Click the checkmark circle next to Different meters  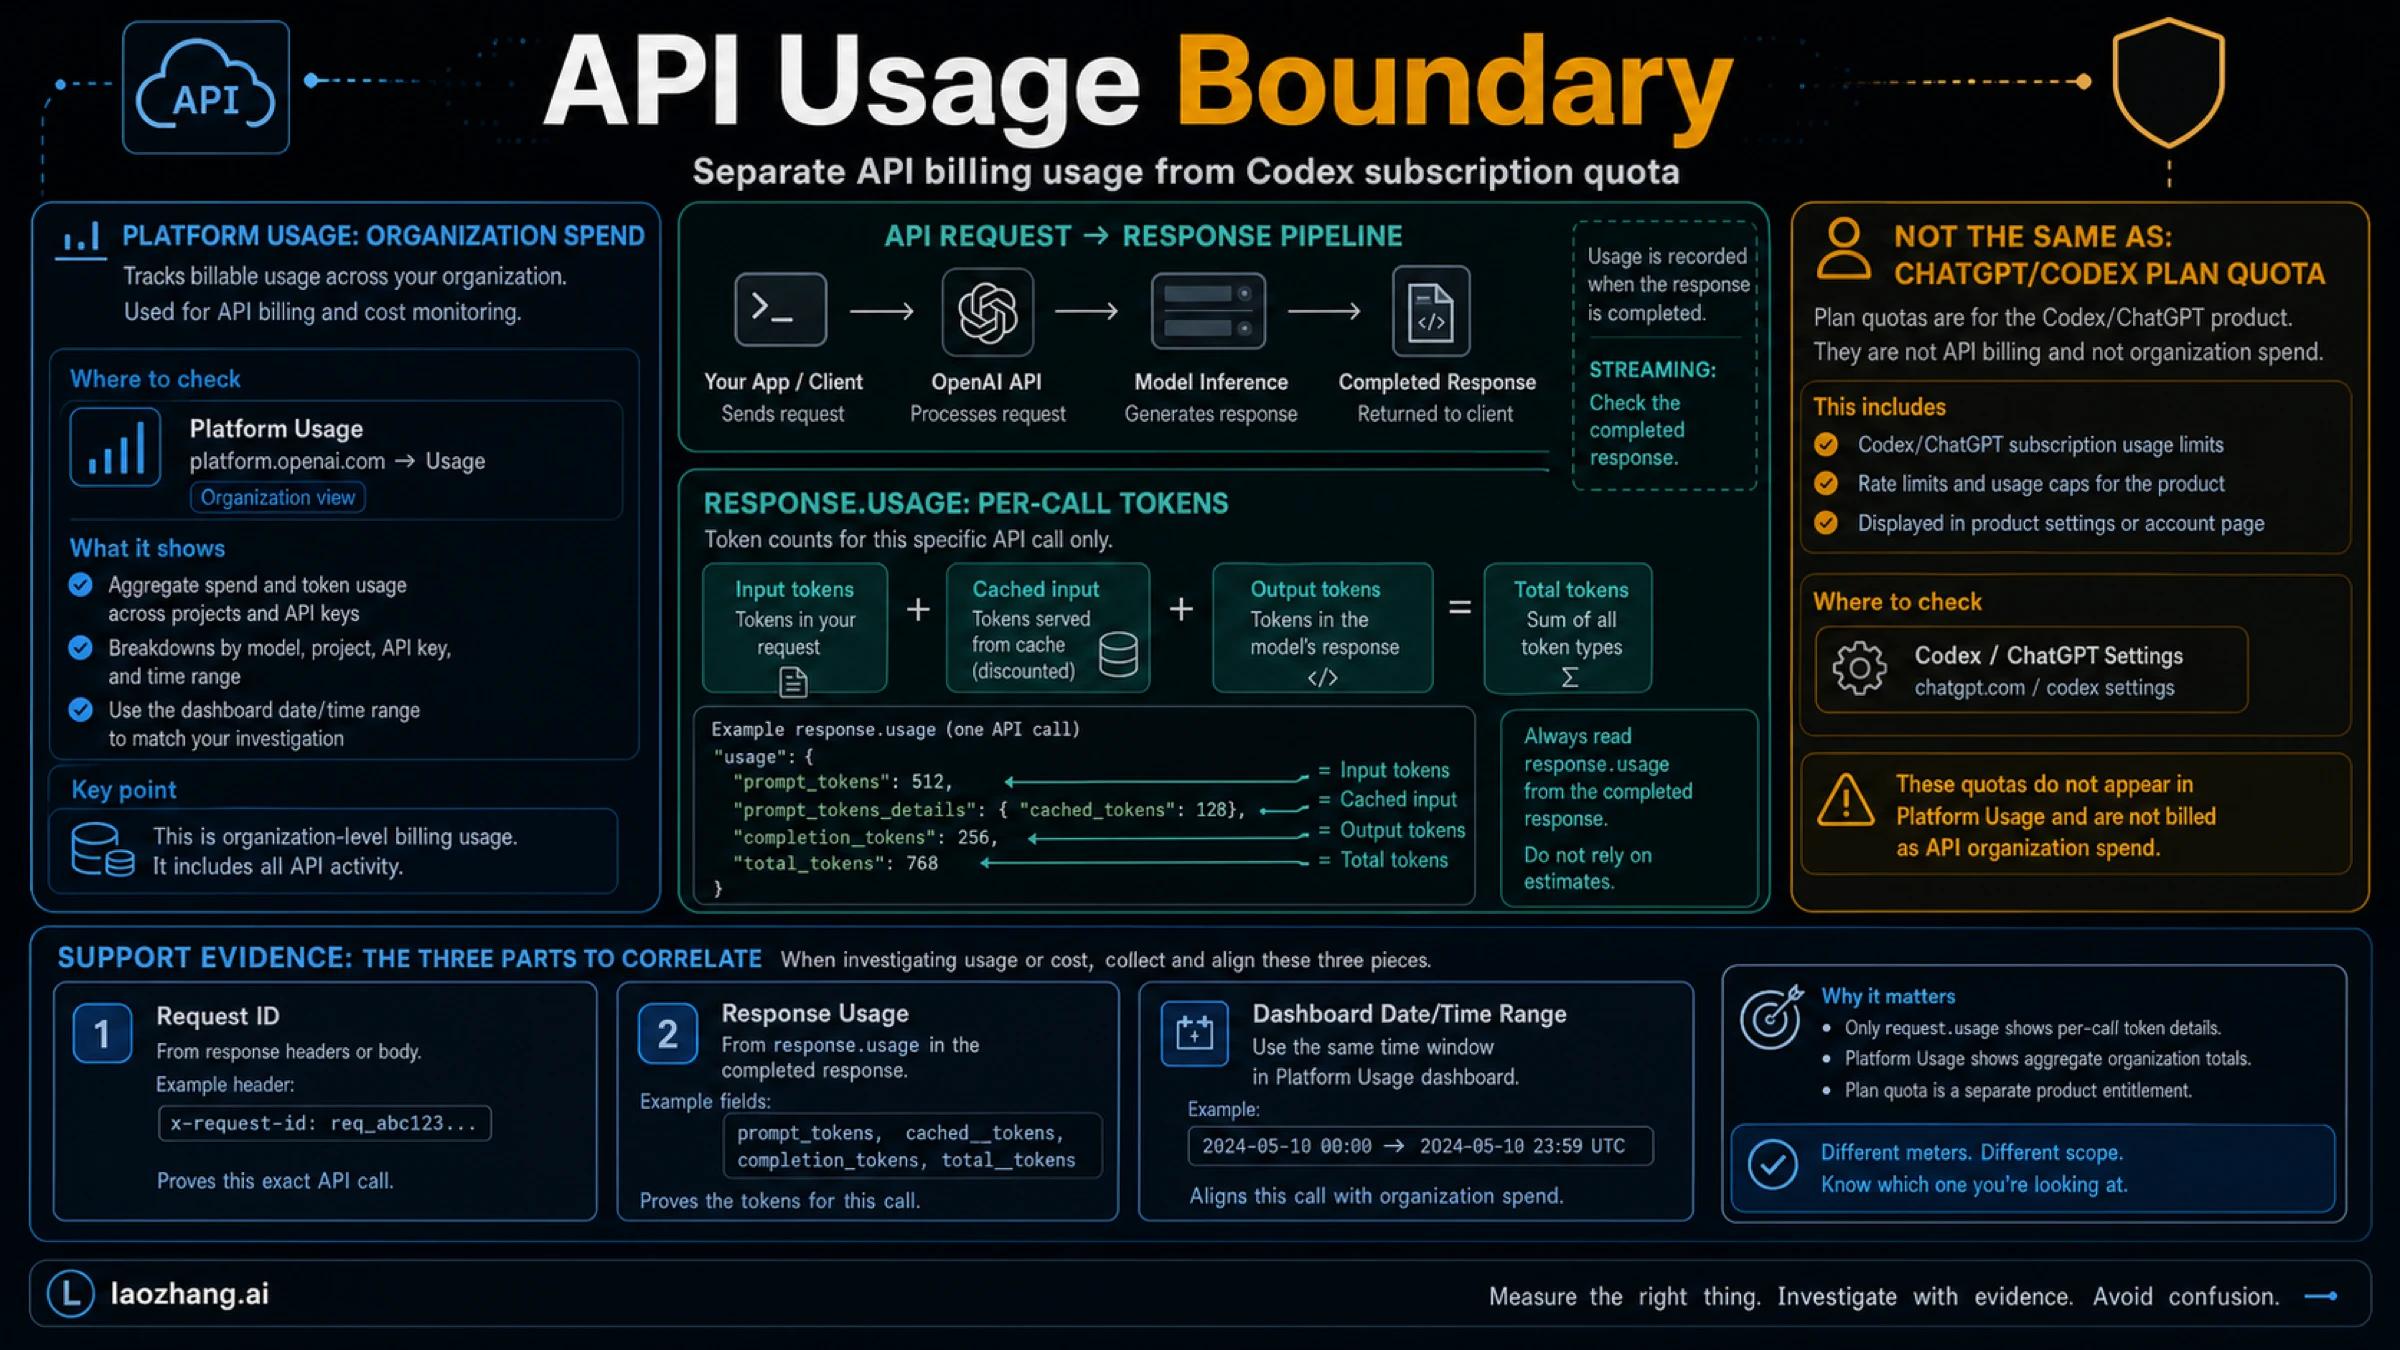1772,1165
